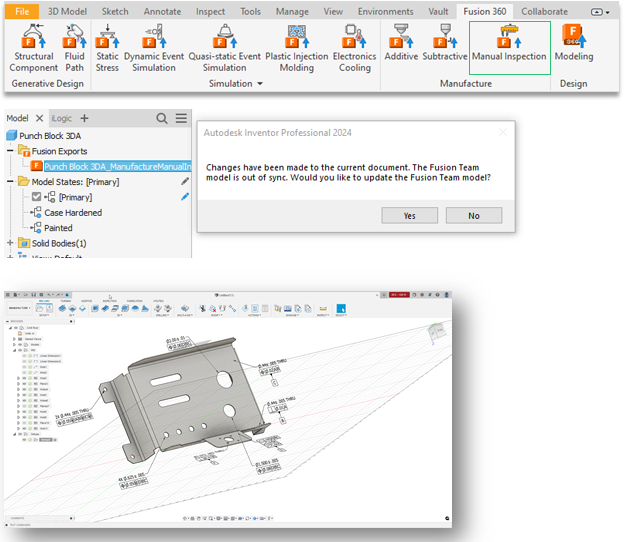Image resolution: width=624 pixels, height=542 pixels.
Task: Switch to the 3D Model ribbon tab
Action: (x=67, y=12)
